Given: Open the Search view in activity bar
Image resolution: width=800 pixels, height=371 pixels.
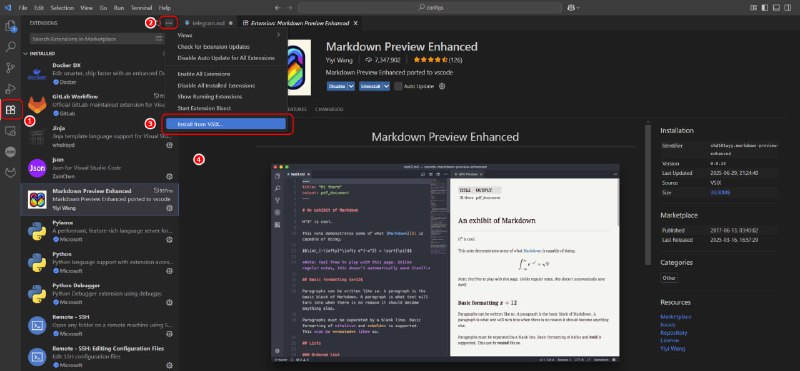Looking at the screenshot, I should (11, 47).
